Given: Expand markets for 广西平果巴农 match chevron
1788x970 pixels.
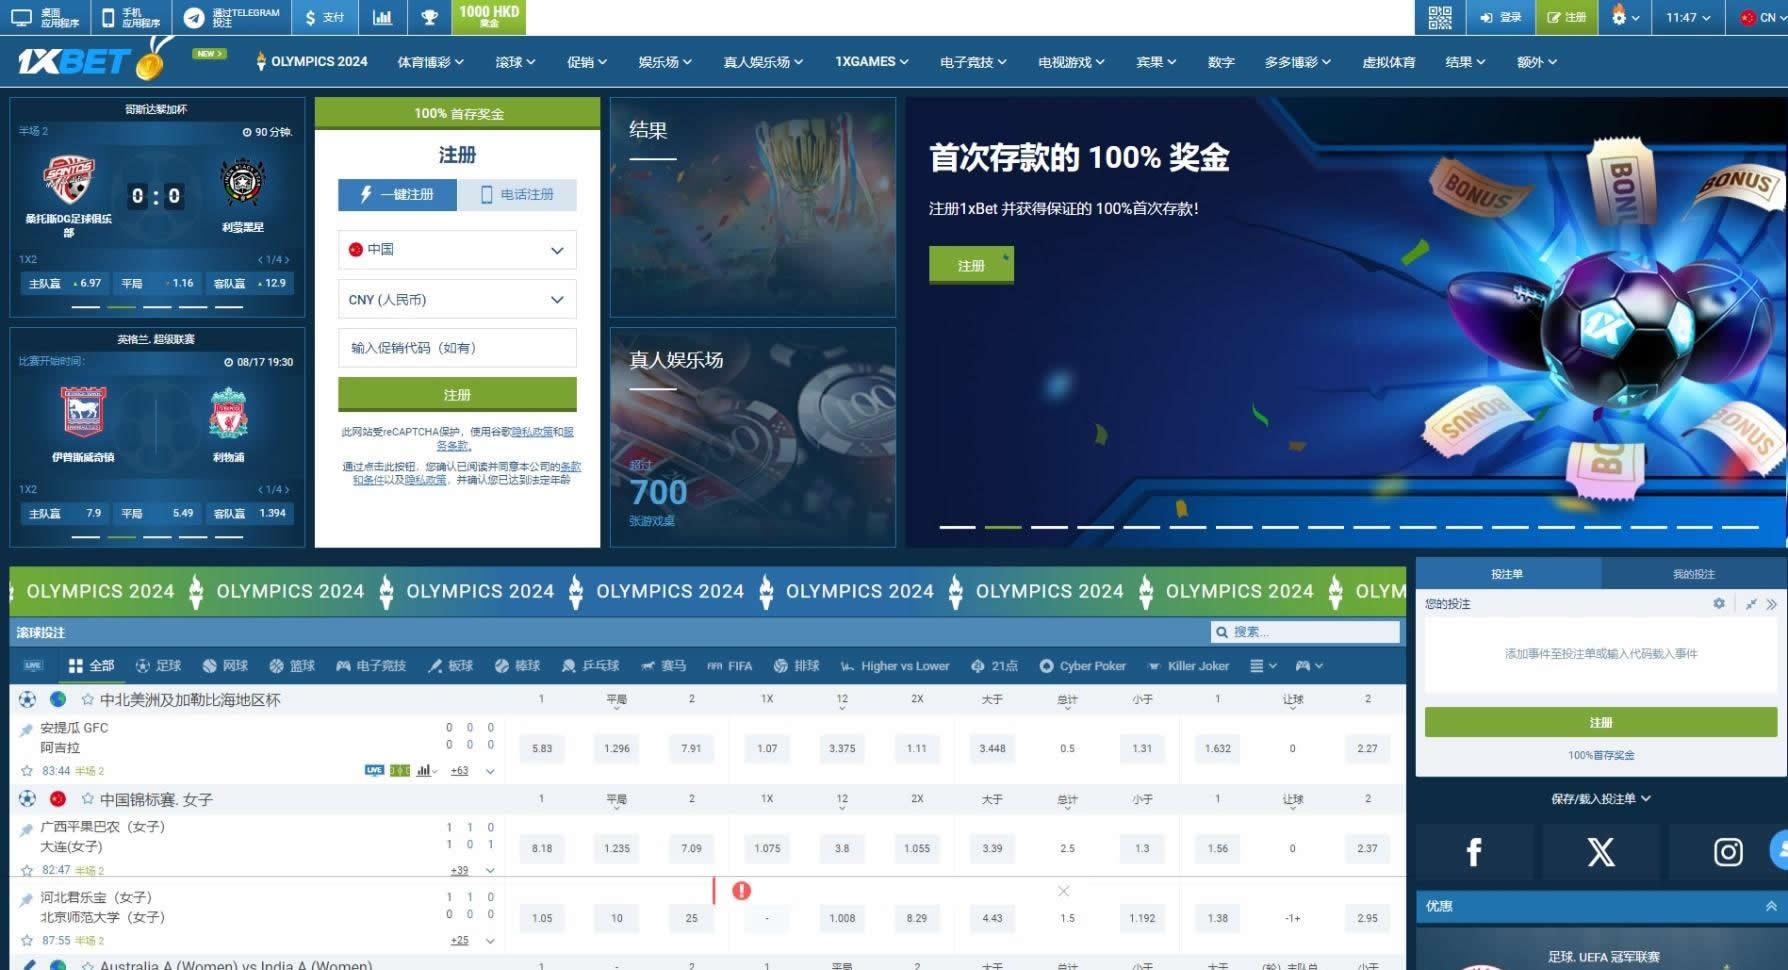Looking at the screenshot, I should tap(490, 870).
